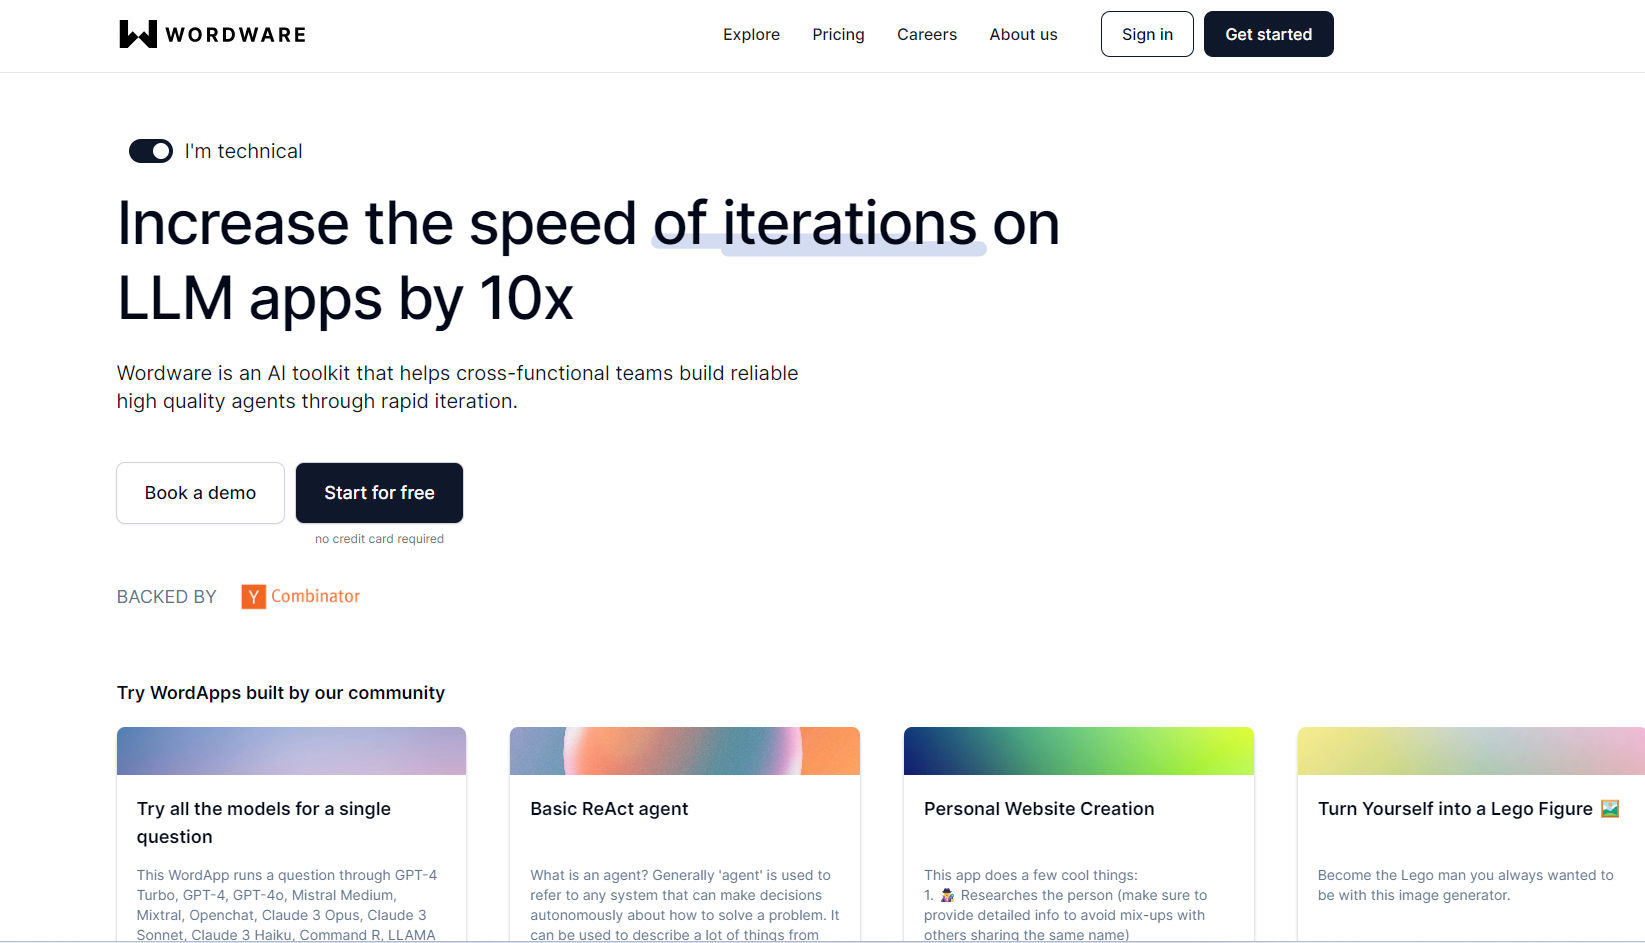
Task: Open the Combinator text link
Action: pos(315,596)
